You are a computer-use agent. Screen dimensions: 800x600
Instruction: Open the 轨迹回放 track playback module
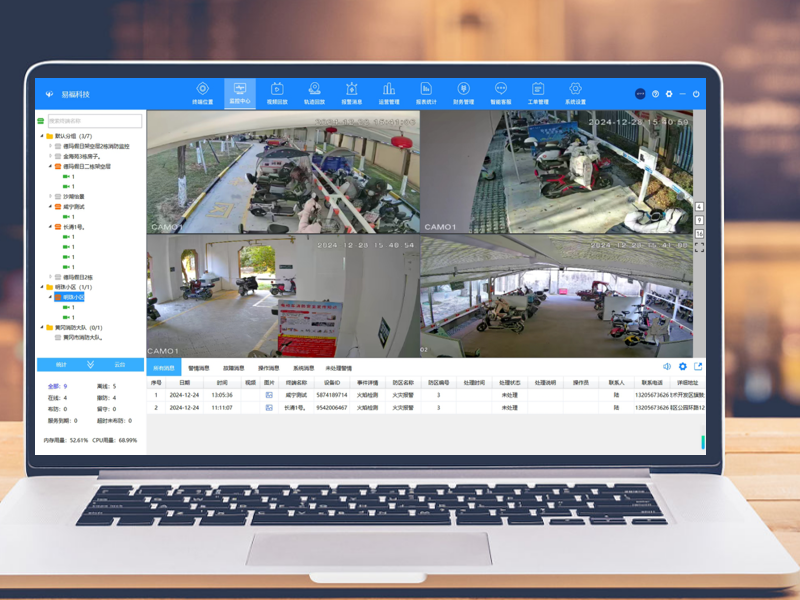coord(314,93)
